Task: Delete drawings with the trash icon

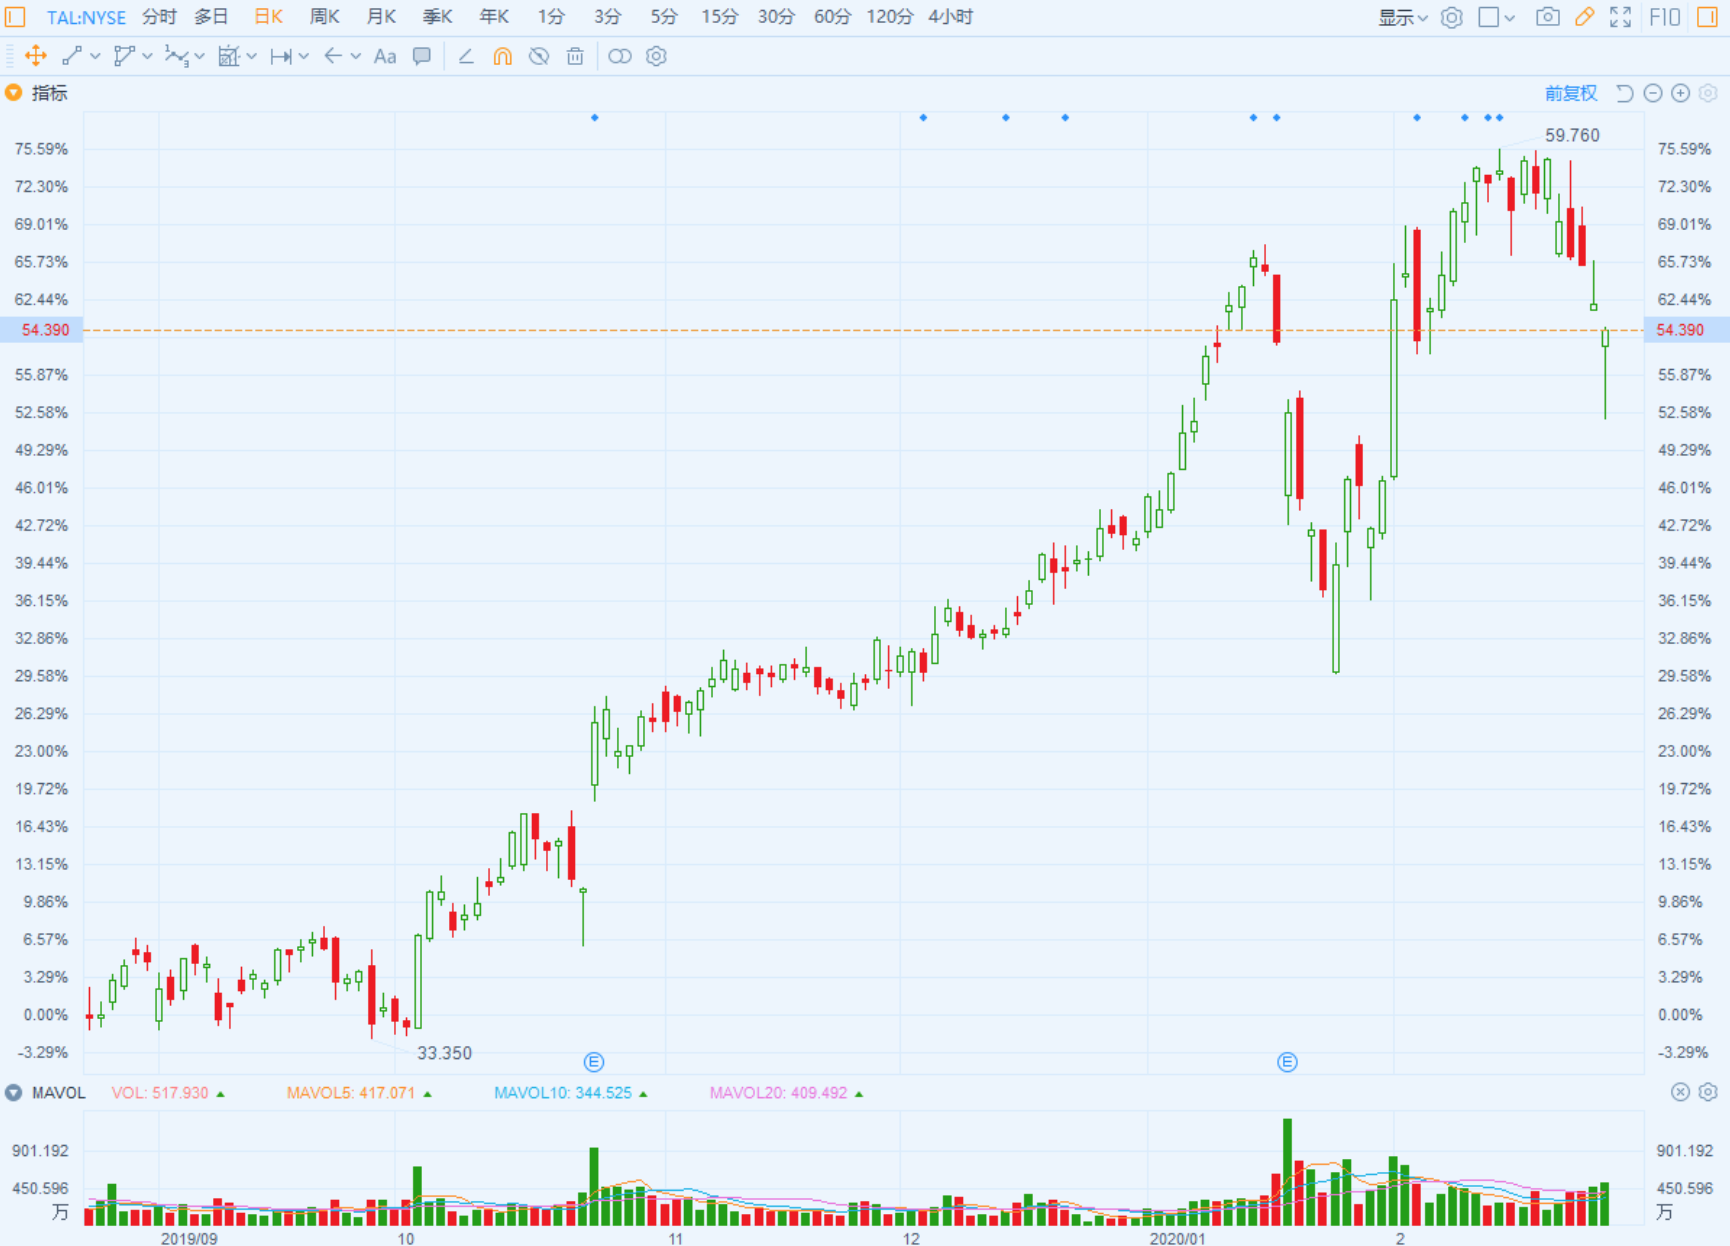Action: point(575,56)
